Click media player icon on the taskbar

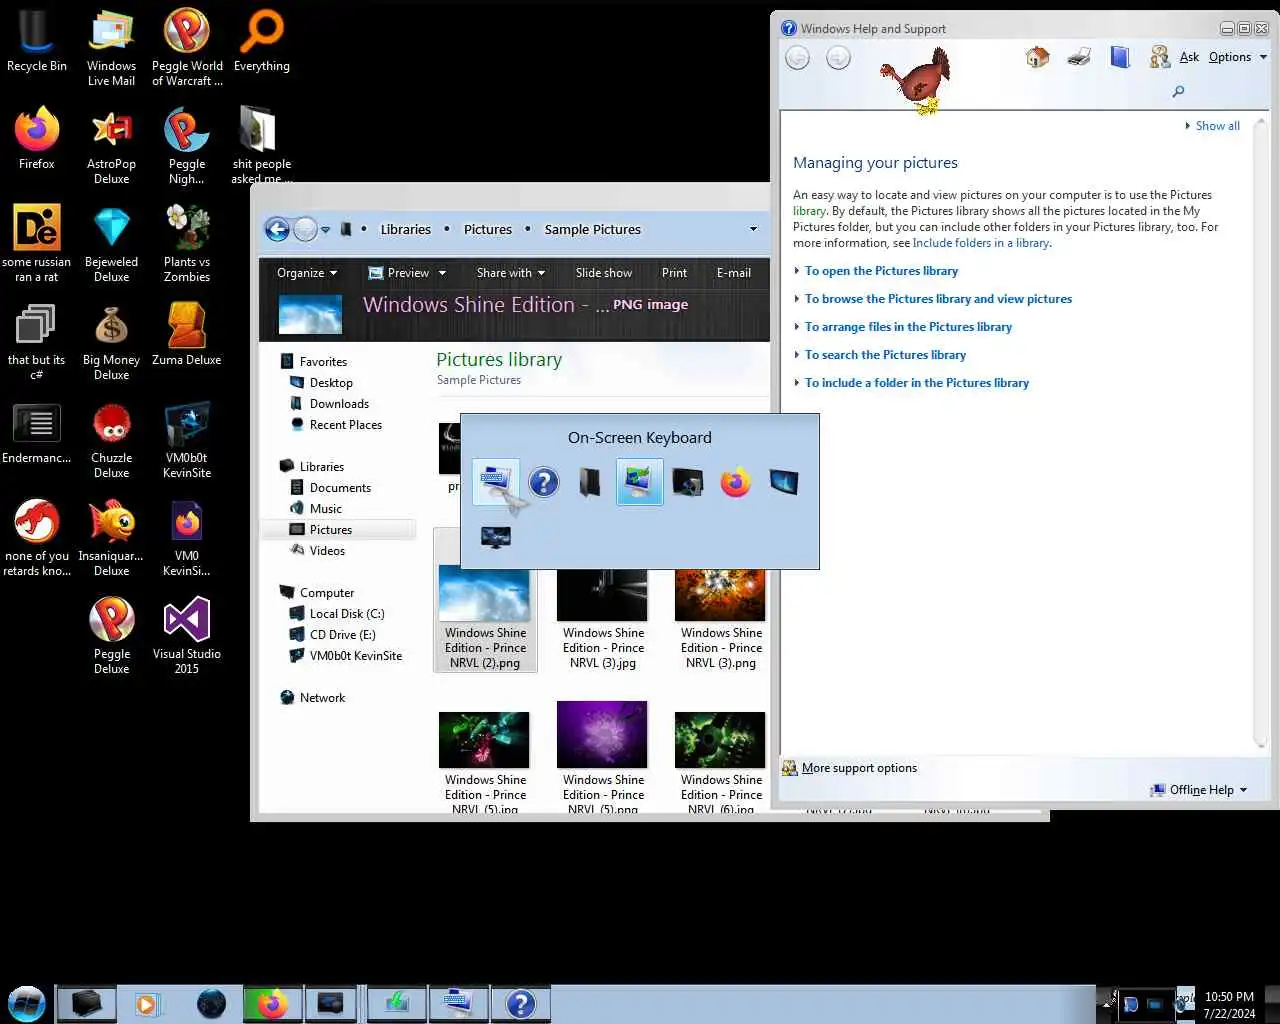coord(148,1003)
